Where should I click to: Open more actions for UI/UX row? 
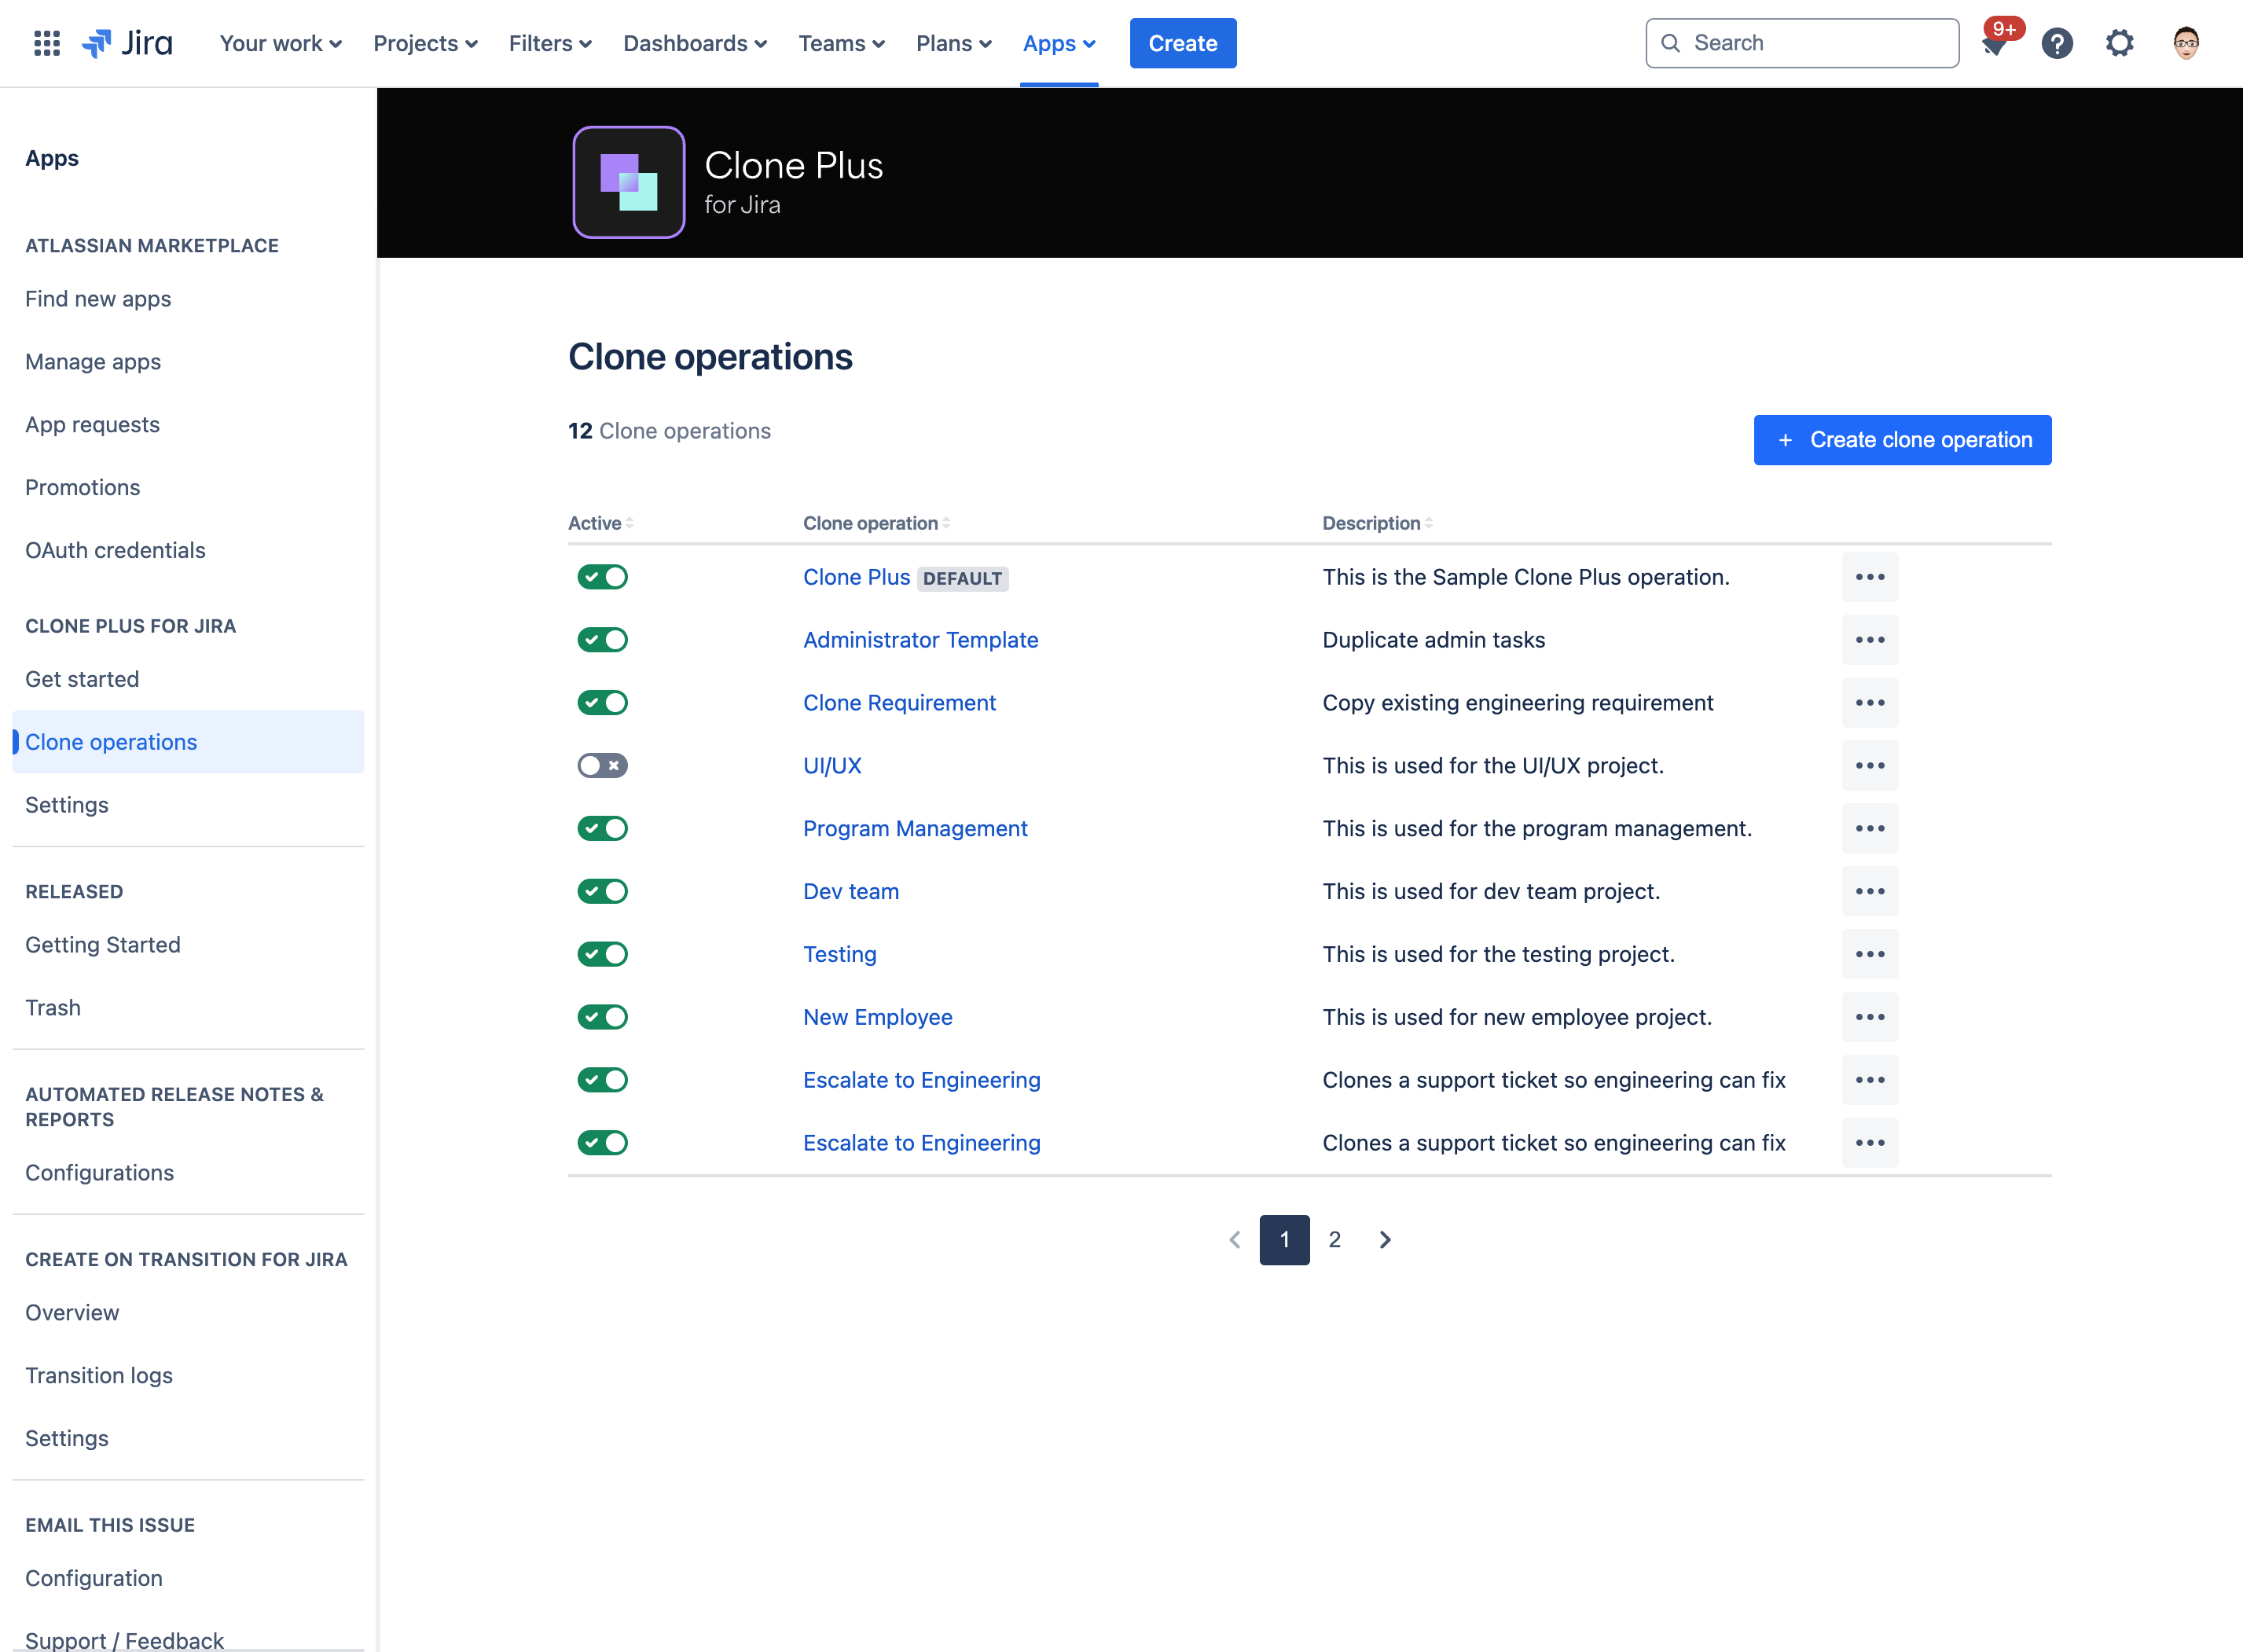point(1870,766)
